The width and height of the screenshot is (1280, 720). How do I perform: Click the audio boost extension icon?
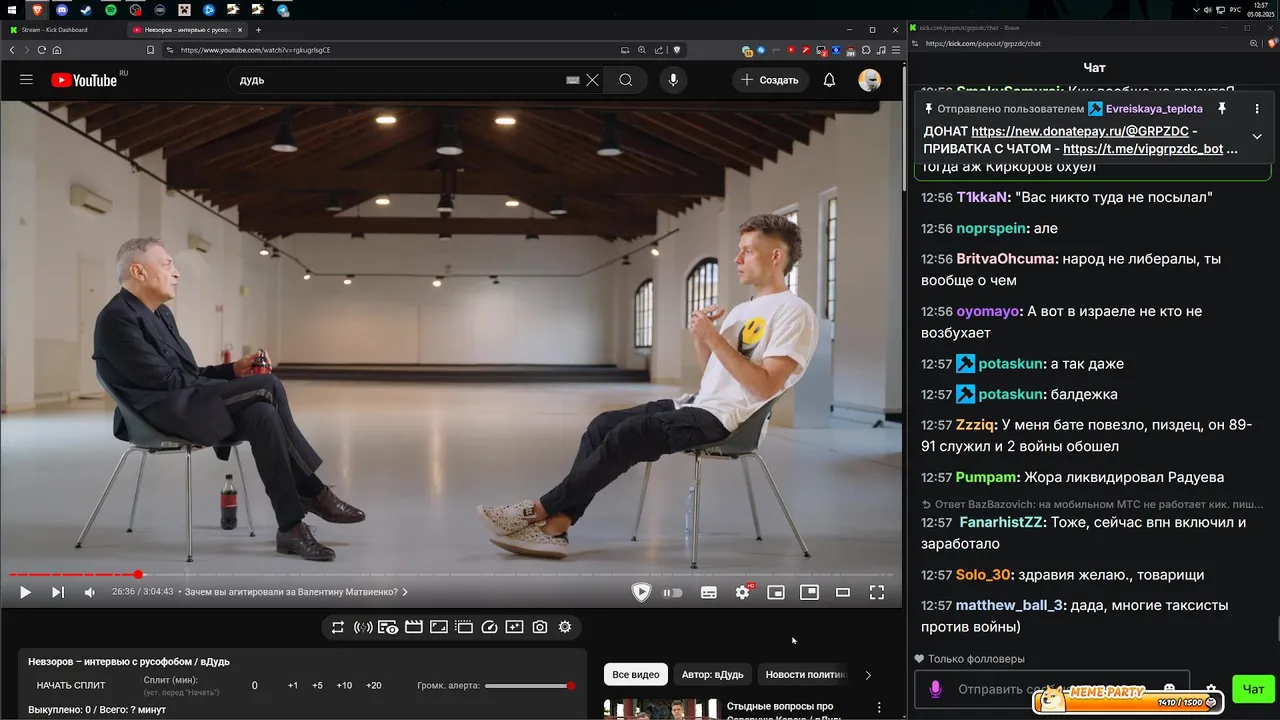[363, 627]
